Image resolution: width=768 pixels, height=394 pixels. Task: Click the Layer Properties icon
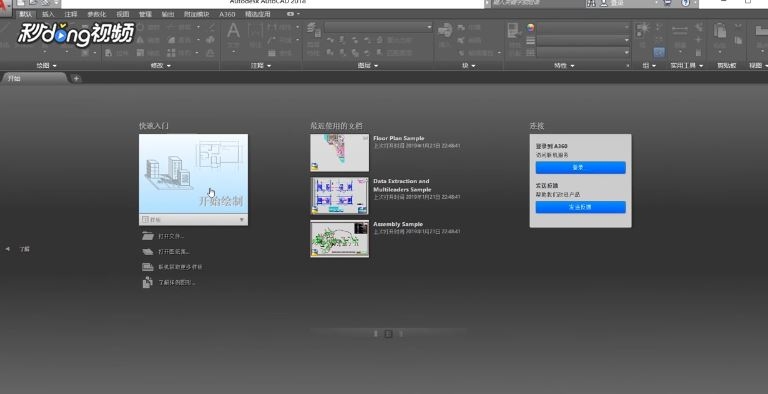coord(313,30)
